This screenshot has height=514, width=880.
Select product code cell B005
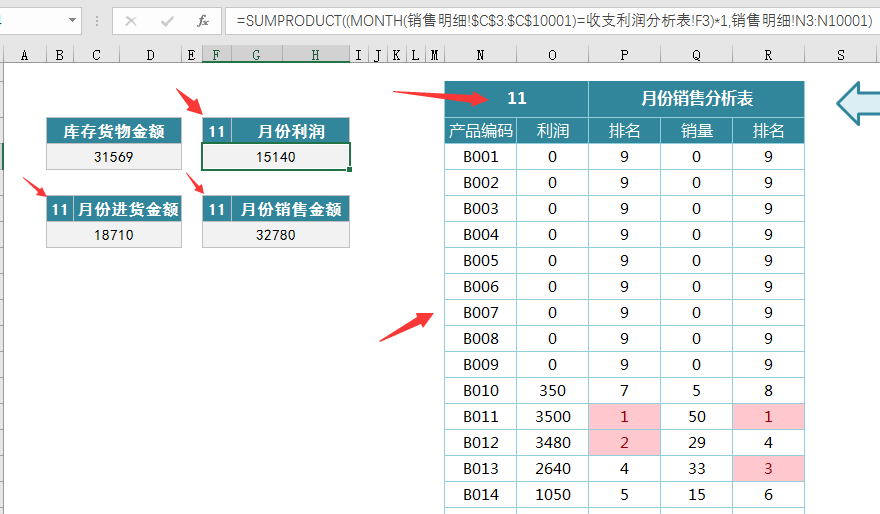pos(480,260)
